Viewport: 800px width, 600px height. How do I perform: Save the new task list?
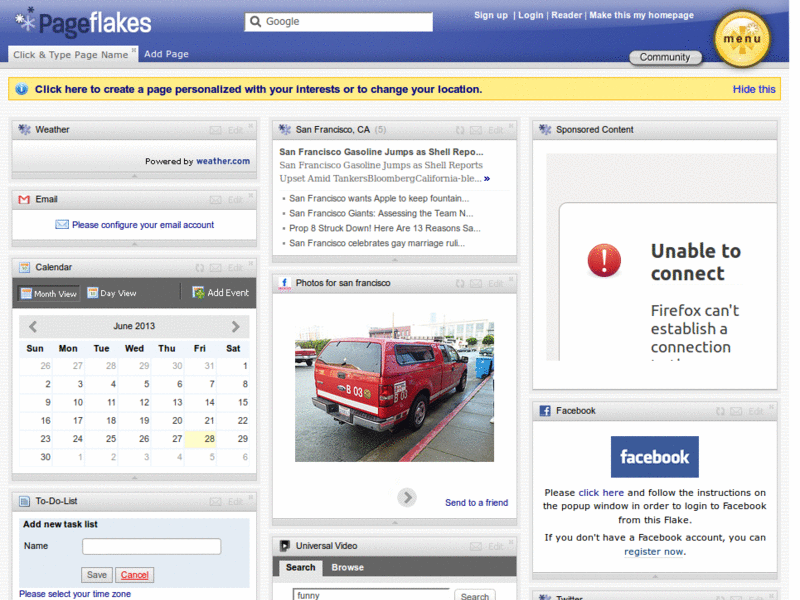coord(96,575)
